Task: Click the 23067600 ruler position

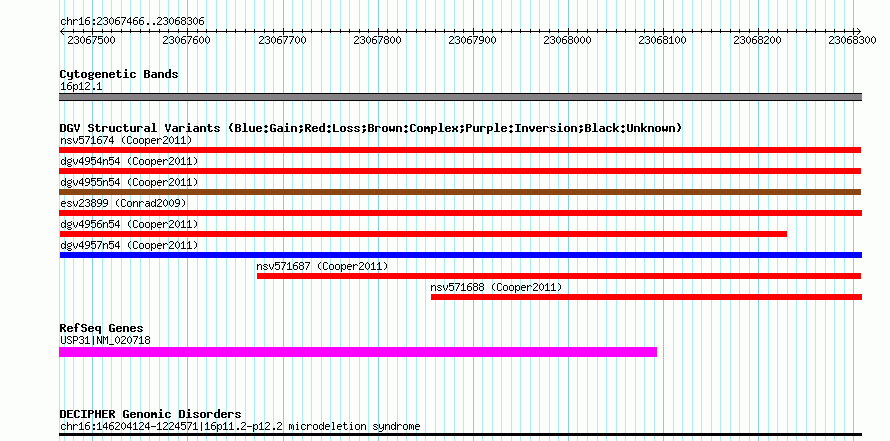Action: pyautogui.click(x=186, y=40)
